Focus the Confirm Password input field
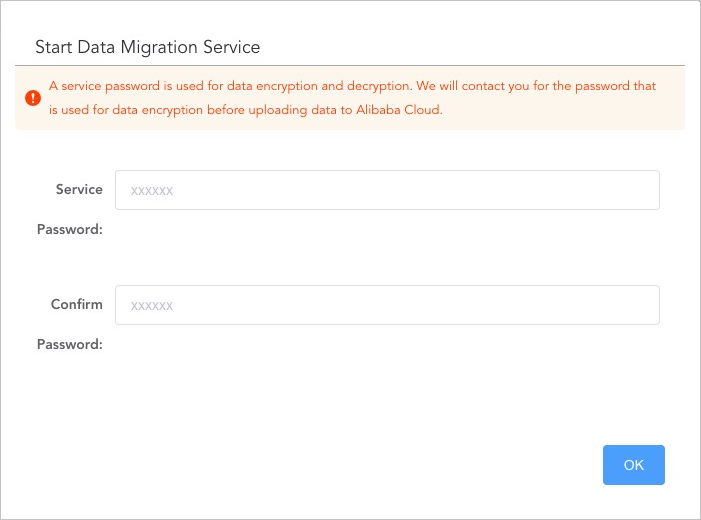701x520 pixels. click(387, 305)
